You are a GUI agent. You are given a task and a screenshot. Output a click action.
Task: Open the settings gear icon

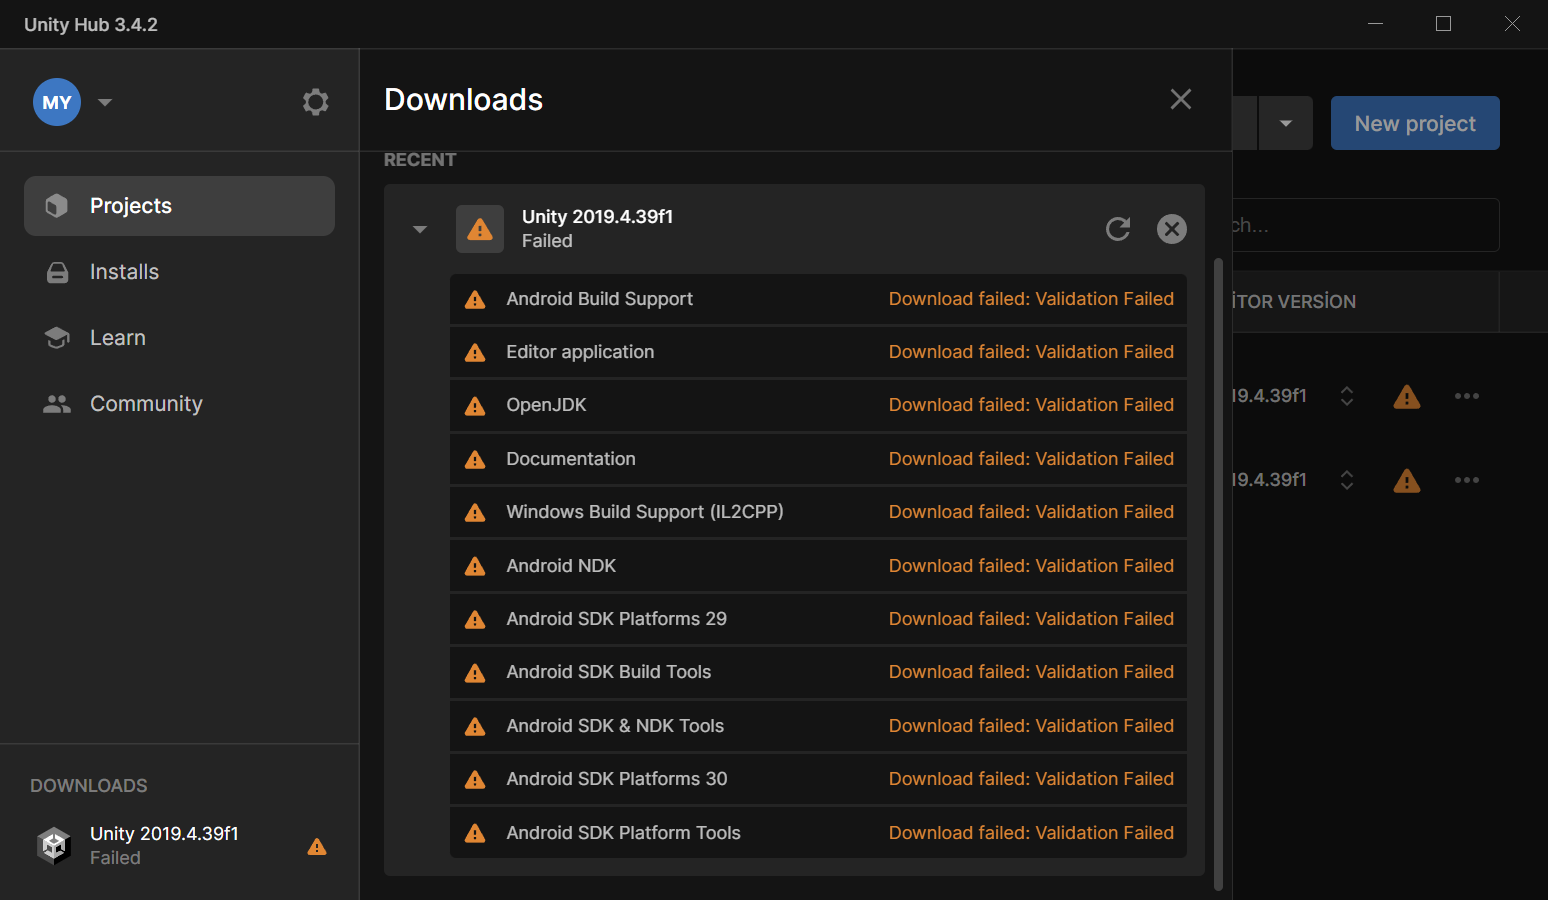[315, 102]
